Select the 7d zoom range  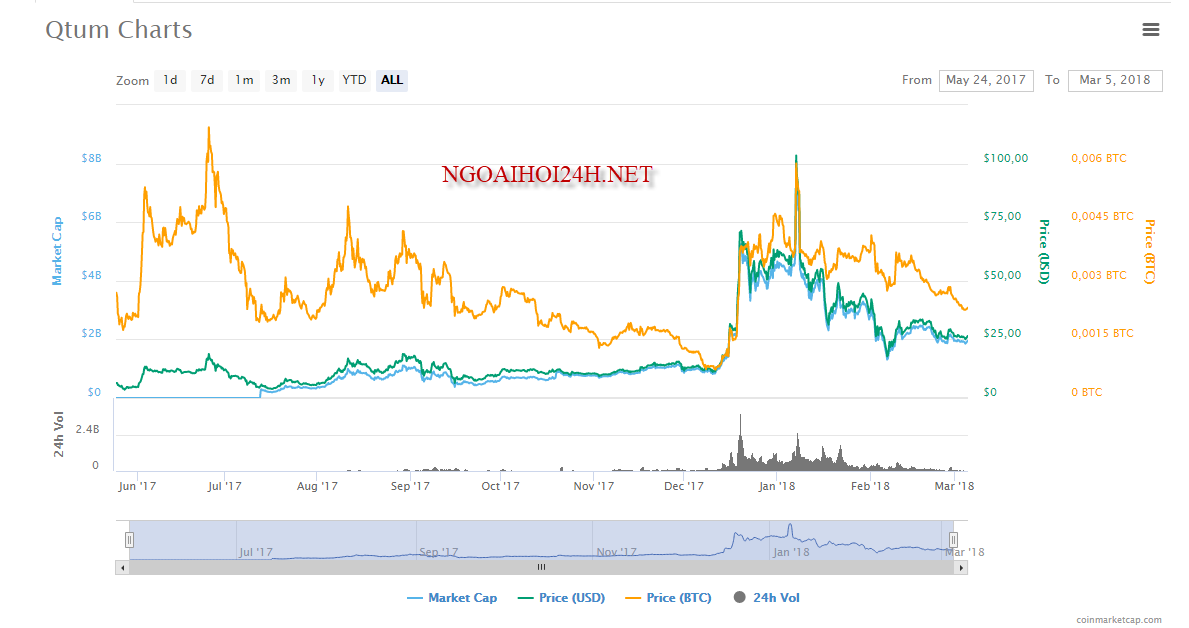point(207,80)
